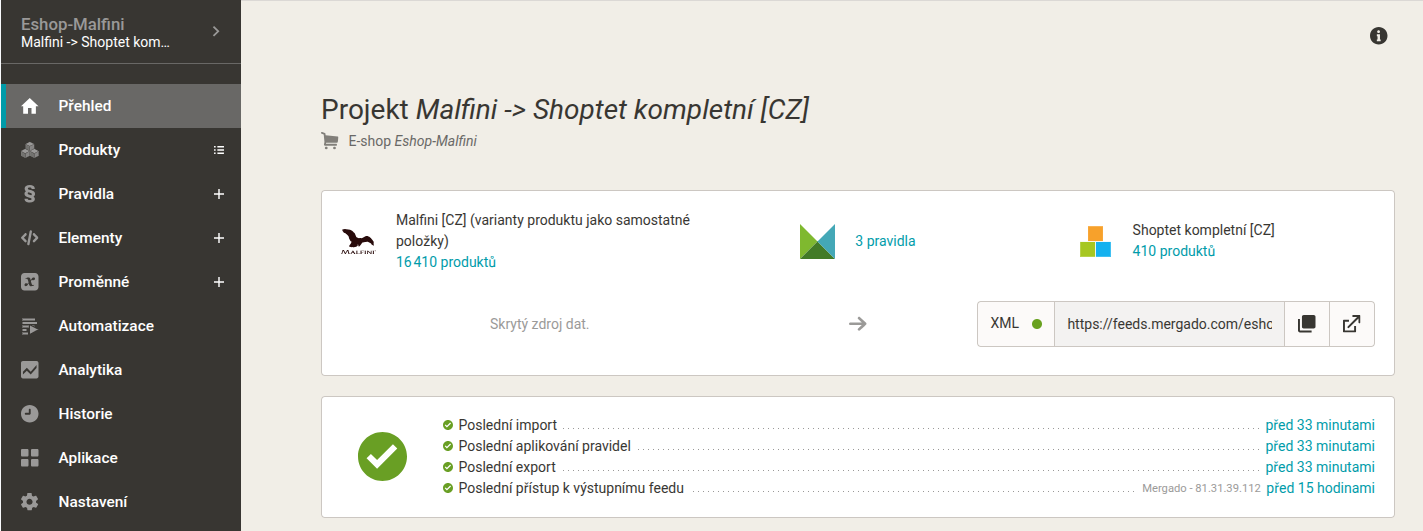Click the Mergado logo next to 3 pravidla
This screenshot has height=531, width=1423.
pyautogui.click(x=817, y=242)
